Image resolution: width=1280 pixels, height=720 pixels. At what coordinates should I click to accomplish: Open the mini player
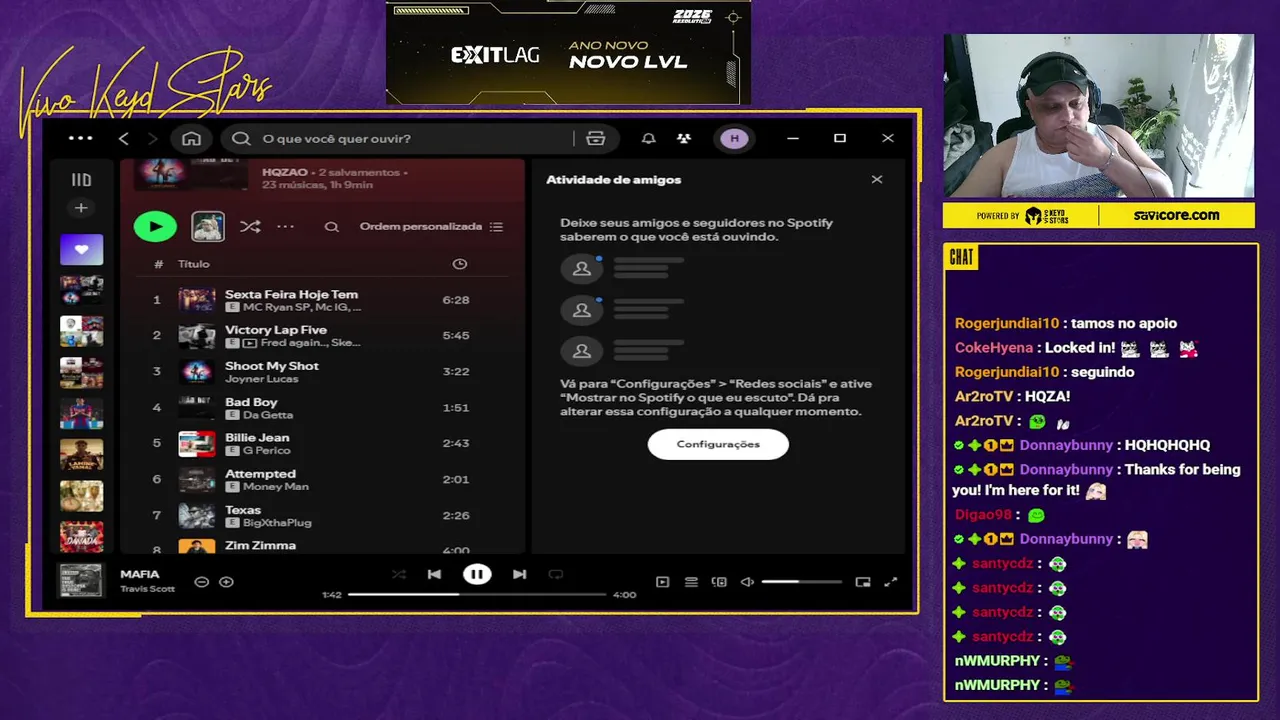point(863,582)
